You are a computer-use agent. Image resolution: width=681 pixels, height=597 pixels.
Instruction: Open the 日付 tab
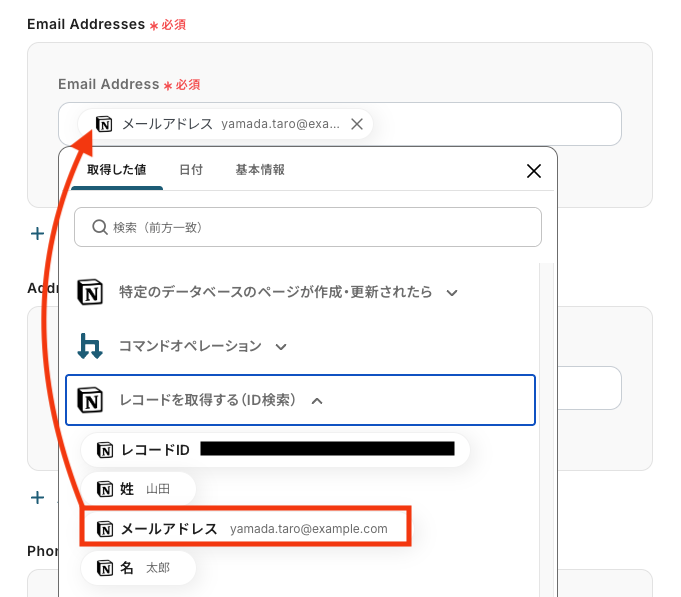191,170
